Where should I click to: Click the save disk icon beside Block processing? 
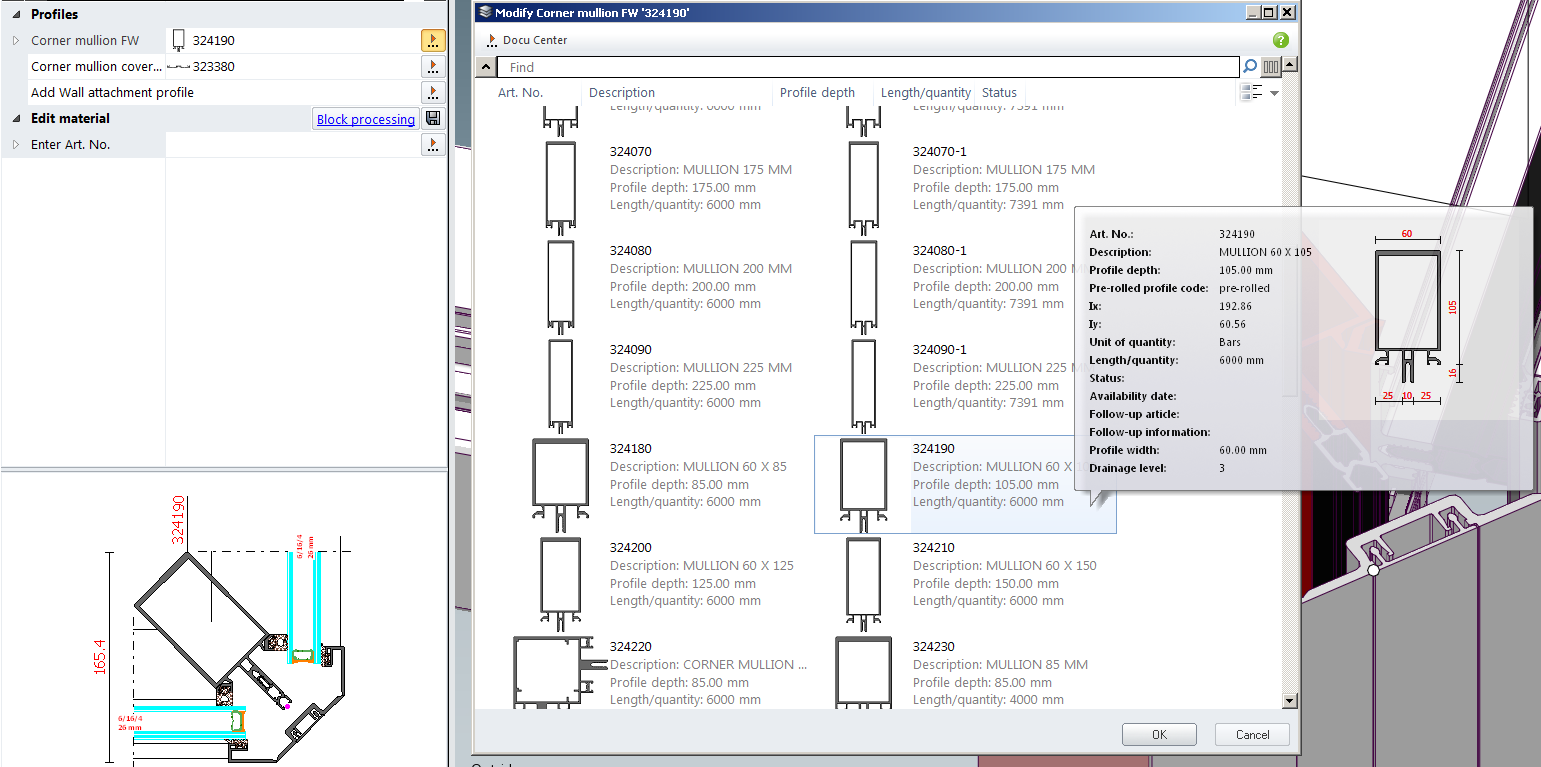(433, 119)
